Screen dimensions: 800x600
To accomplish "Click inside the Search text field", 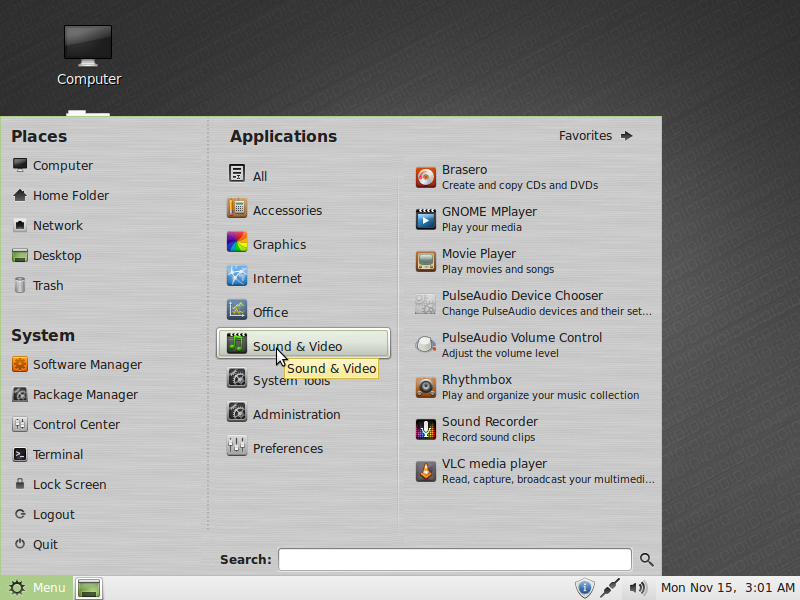I will point(454,560).
